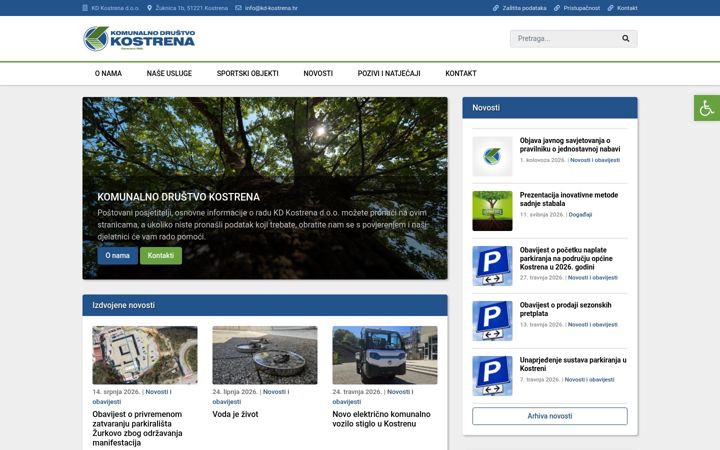Click the building icon beside KD Kostrena d.o.o.
This screenshot has height=450, width=720.
coord(85,8)
